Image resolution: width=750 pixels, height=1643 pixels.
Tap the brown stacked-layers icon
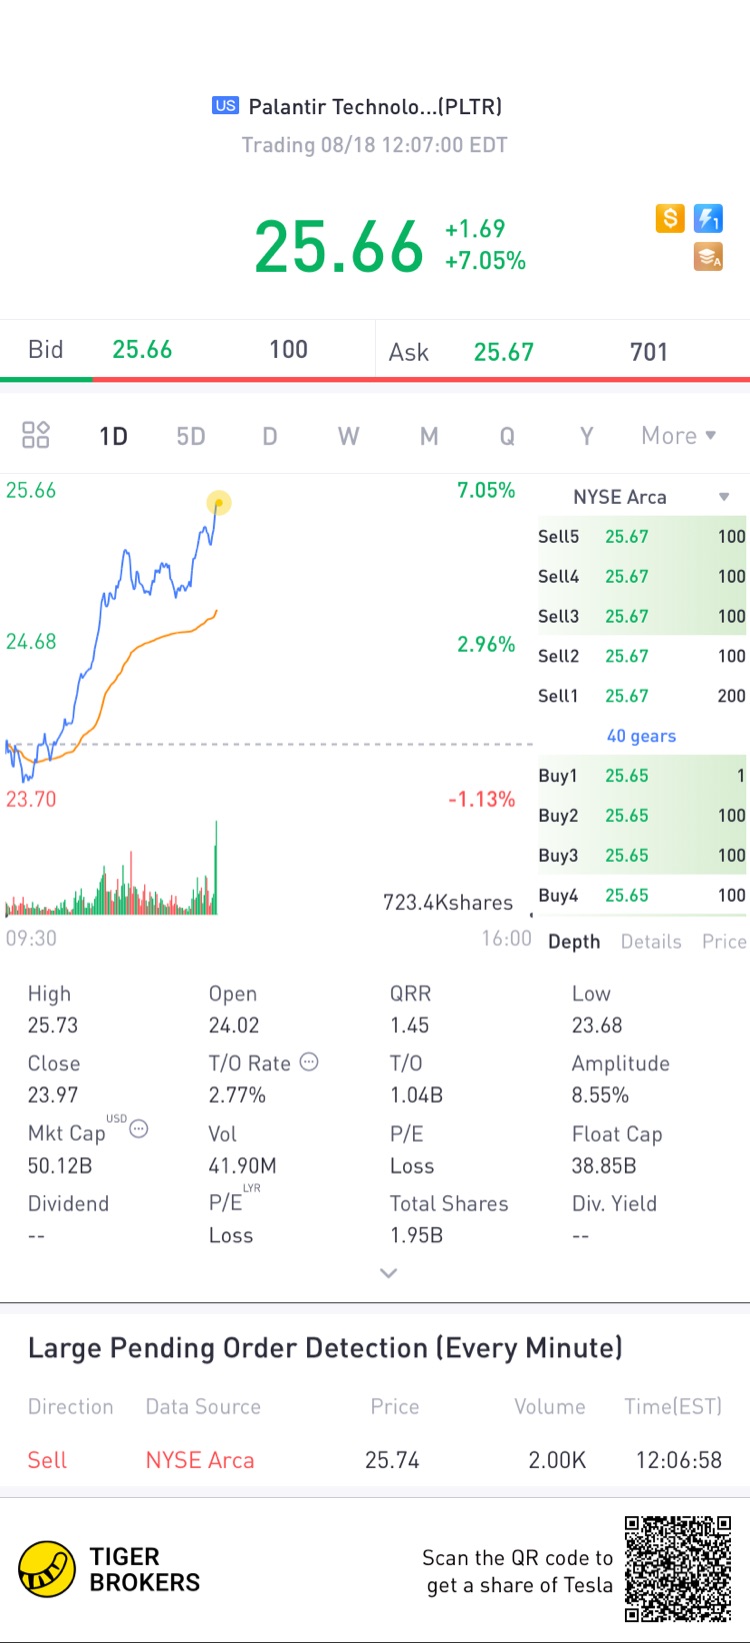[x=708, y=257]
